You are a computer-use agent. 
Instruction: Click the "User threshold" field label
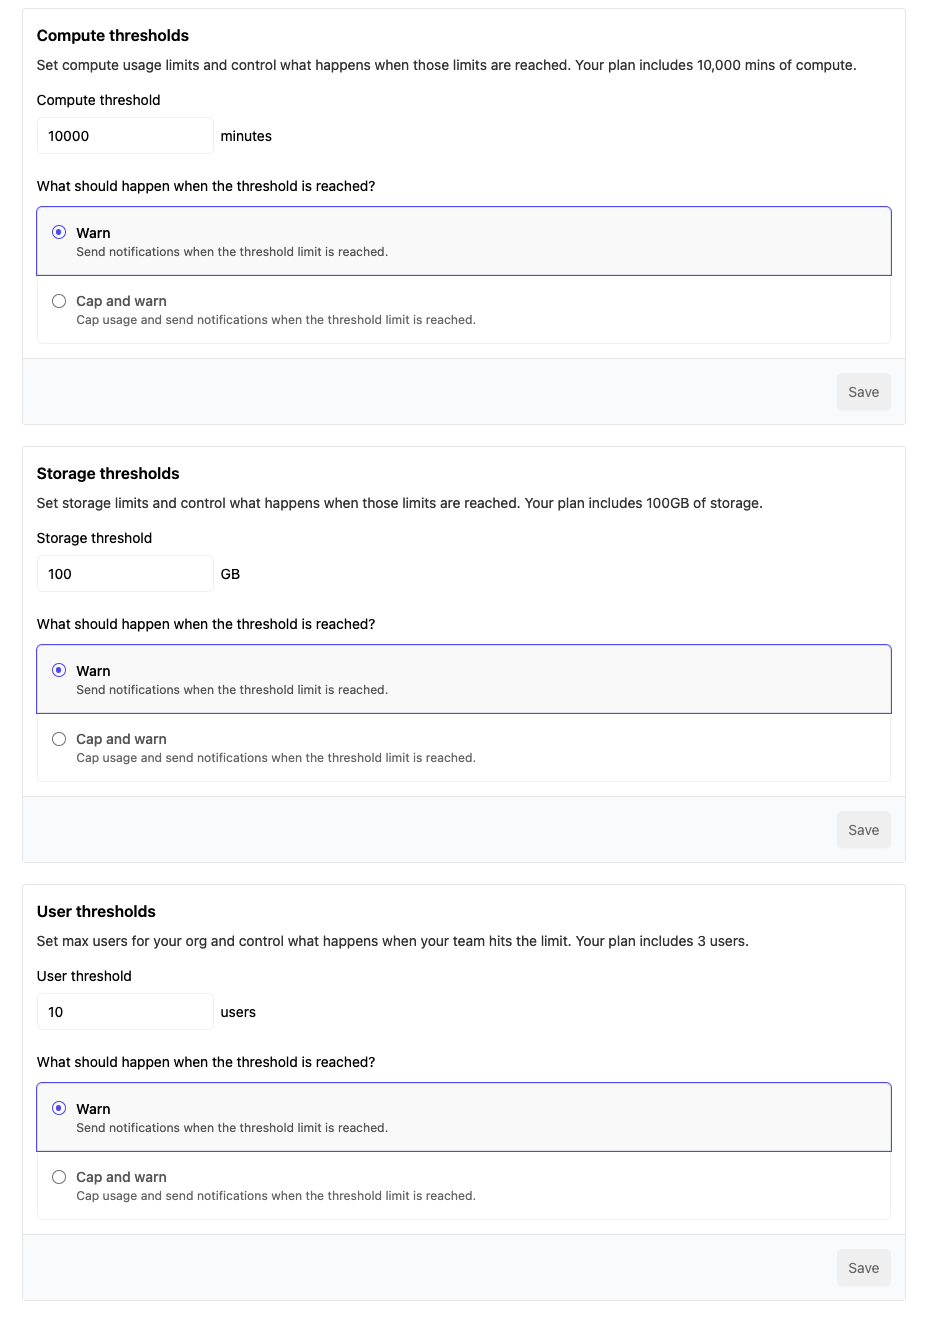point(84,976)
